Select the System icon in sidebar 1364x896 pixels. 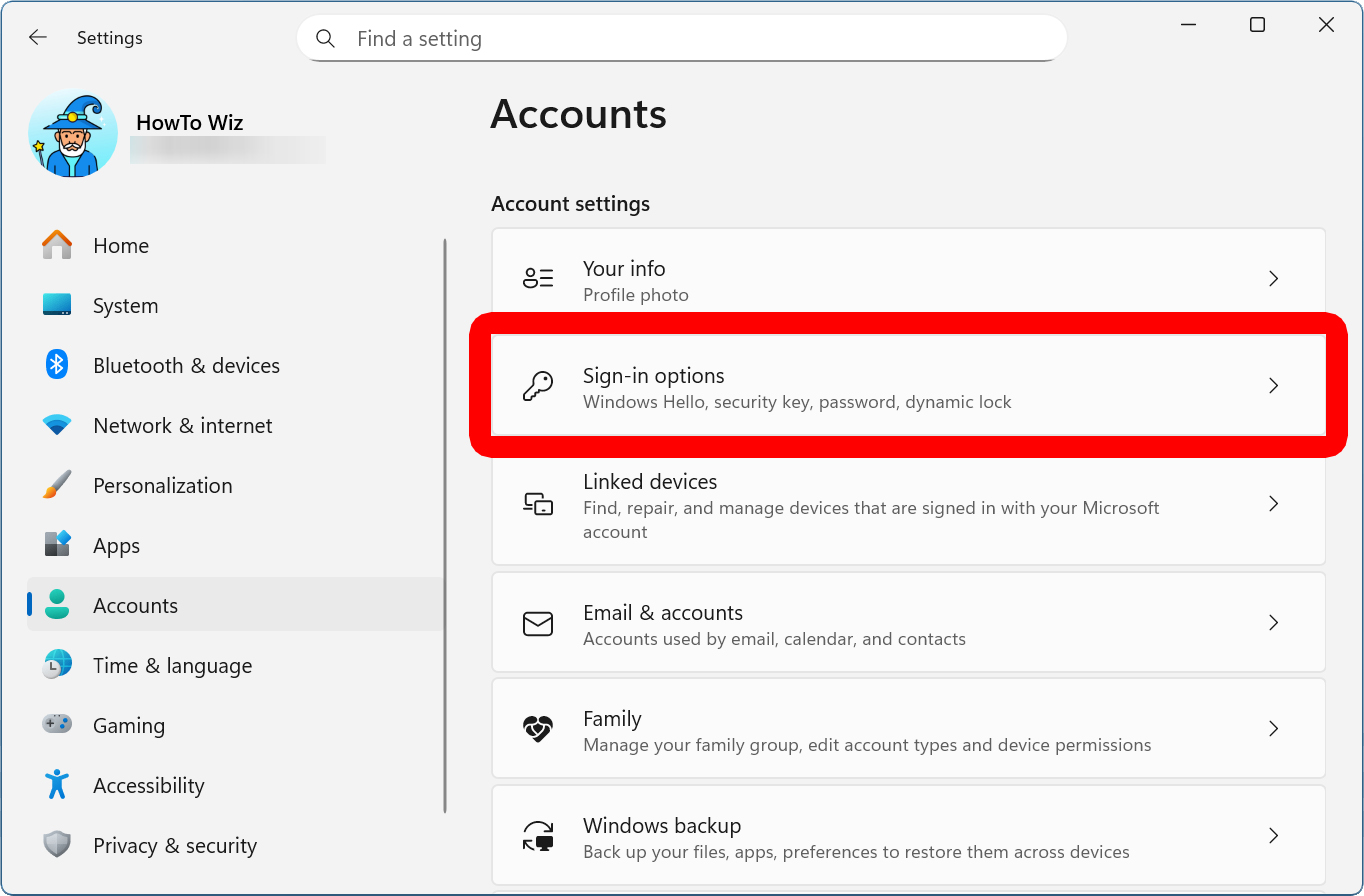point(57,305)
